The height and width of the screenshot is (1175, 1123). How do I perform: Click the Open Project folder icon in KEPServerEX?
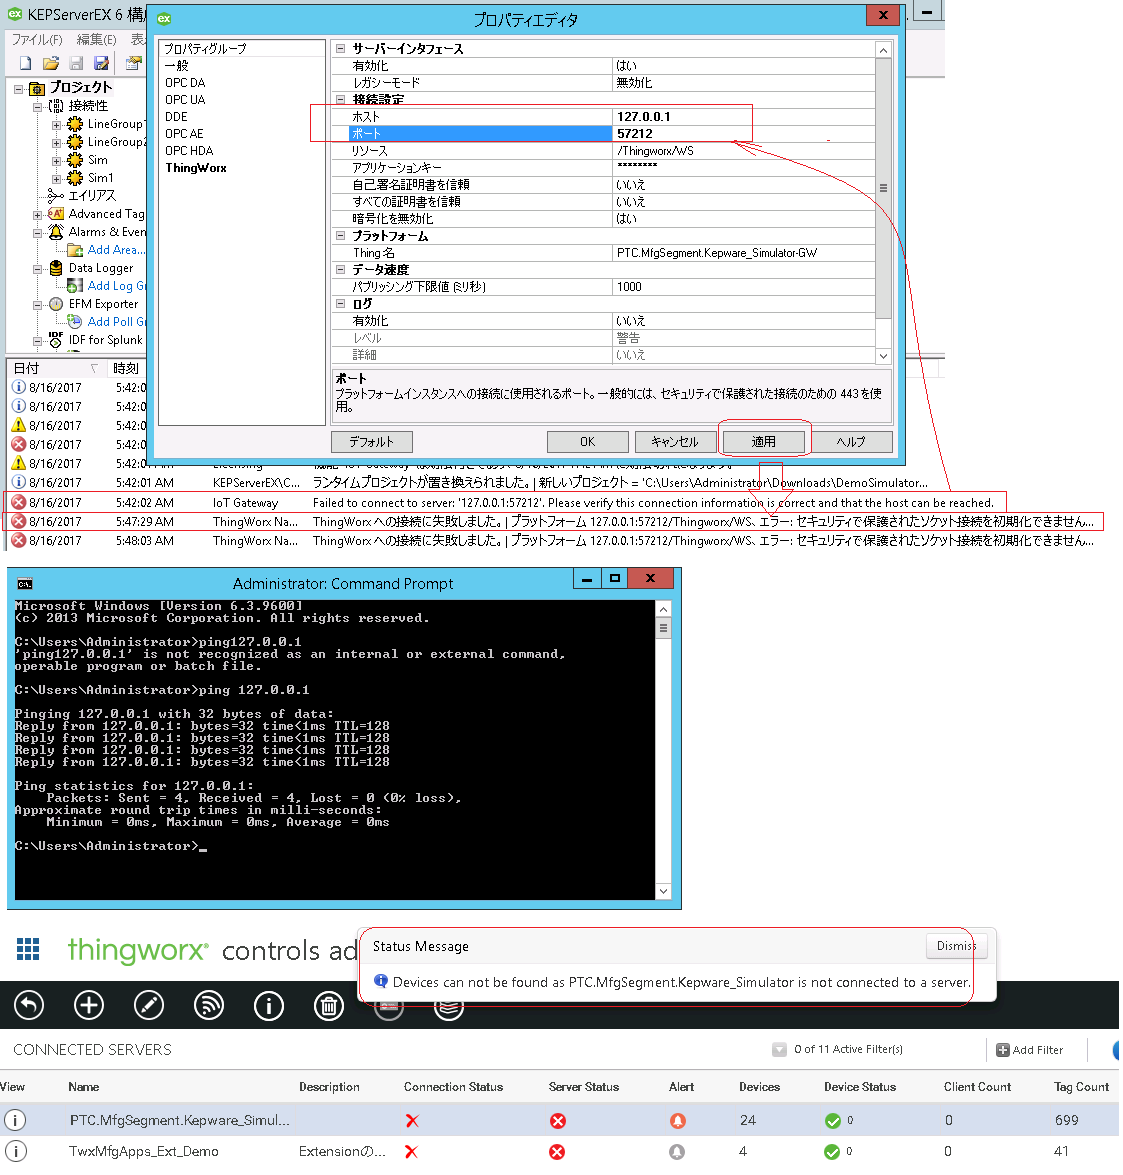coord(51,63)
